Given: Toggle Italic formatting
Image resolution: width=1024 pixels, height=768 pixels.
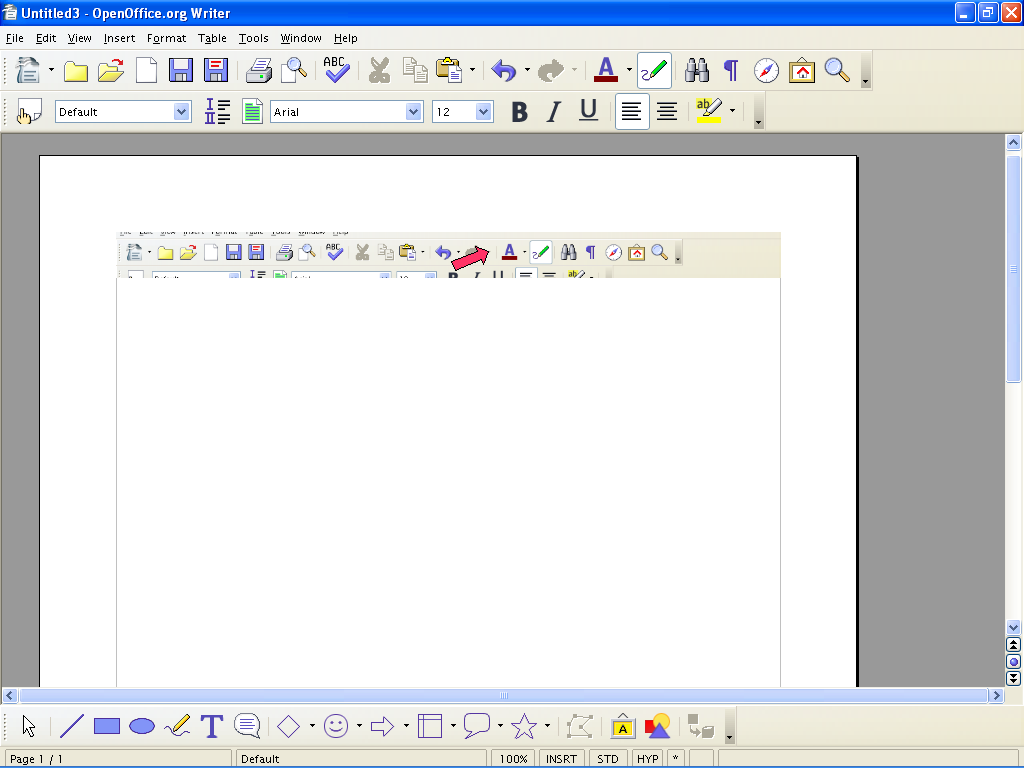Looking at the screenshot, I should point(554,112).
